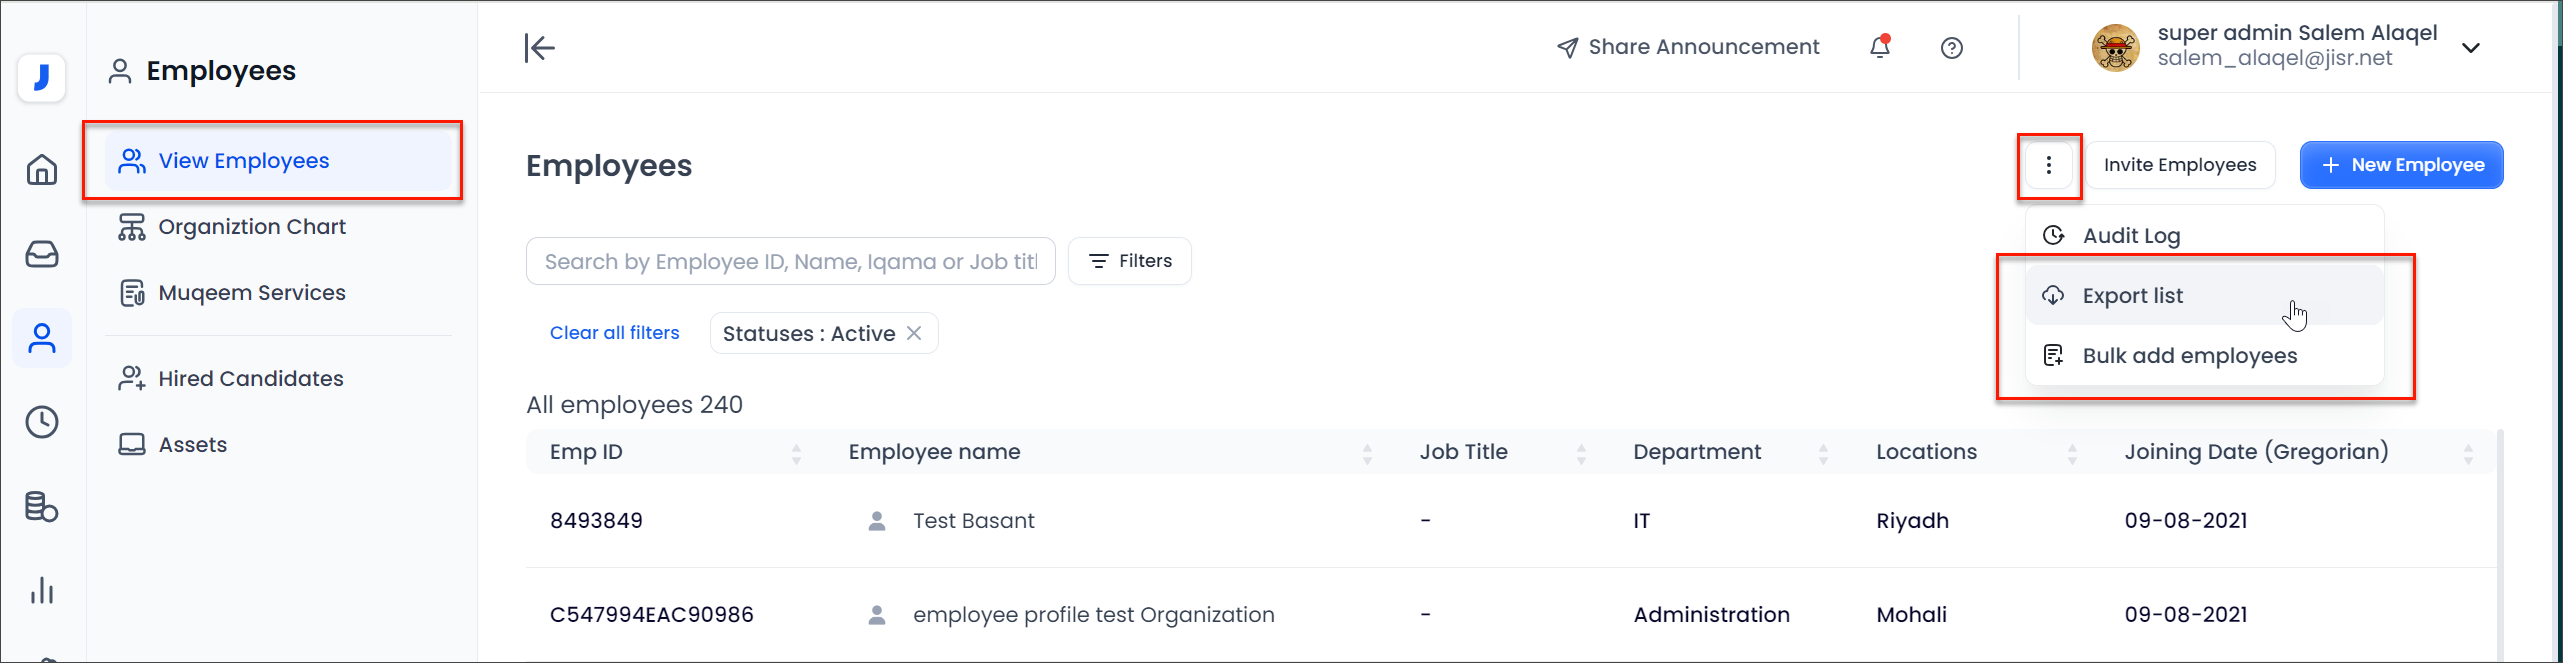Sort by the Emp ID column arrows
2563x663 pixels.
pyautogui.click(x=796, y=453)
